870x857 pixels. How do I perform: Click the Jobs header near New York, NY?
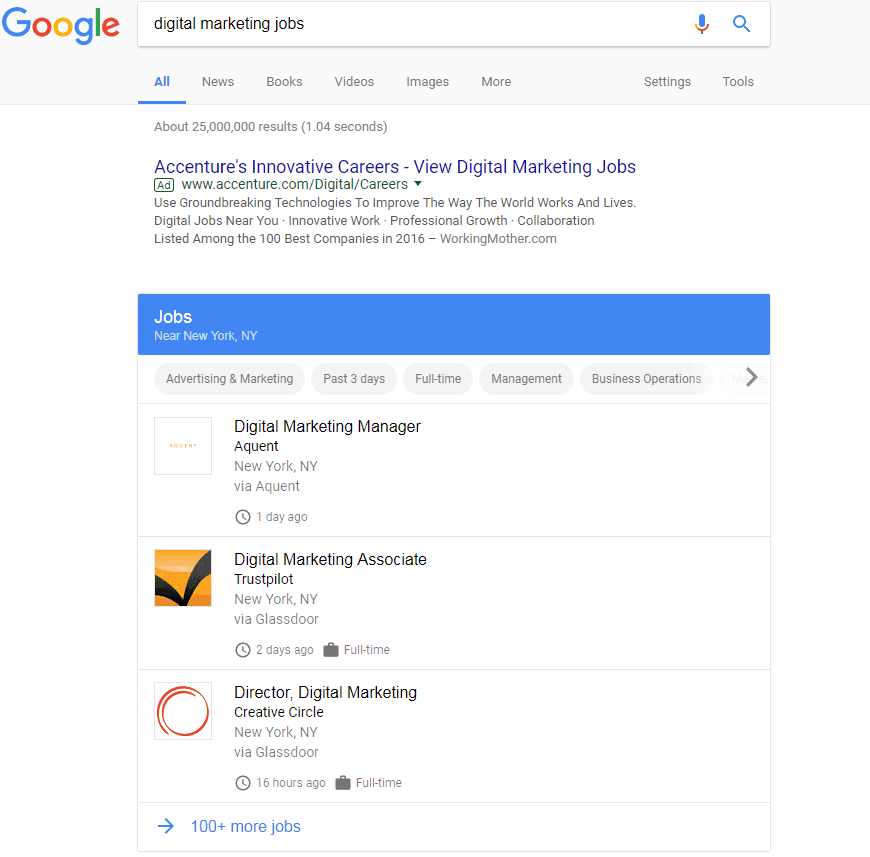[453, 324]
